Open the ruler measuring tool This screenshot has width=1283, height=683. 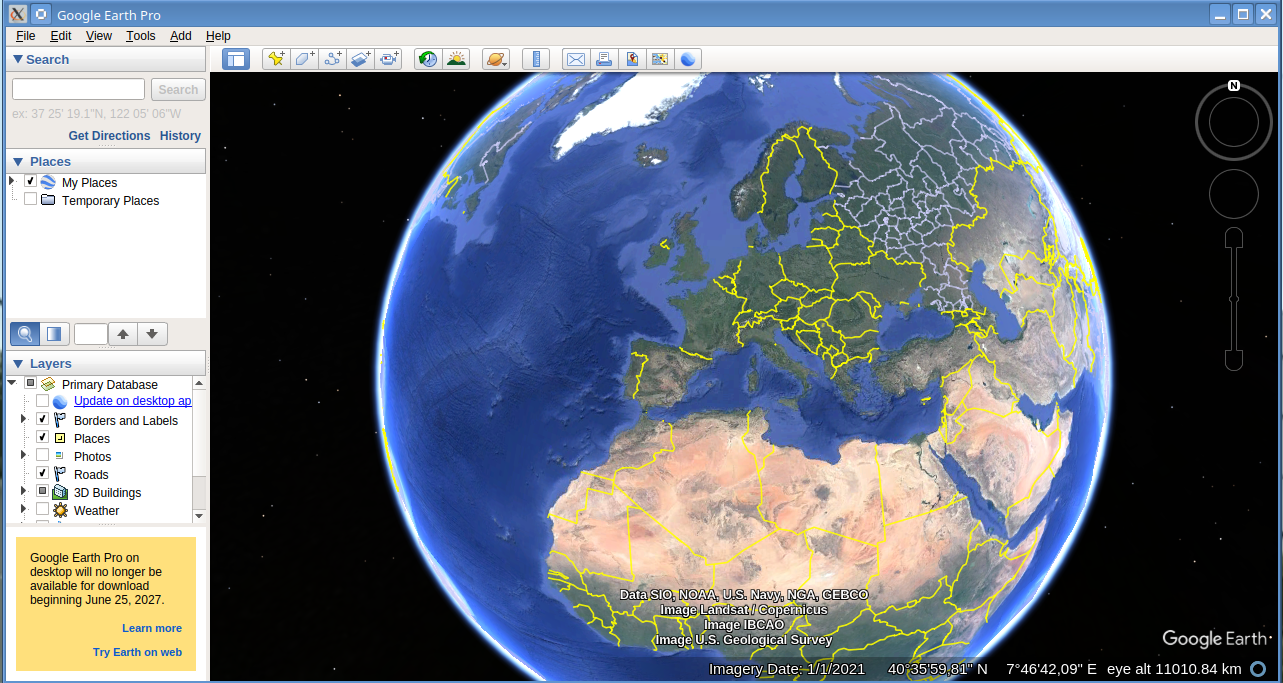(536, 59)
